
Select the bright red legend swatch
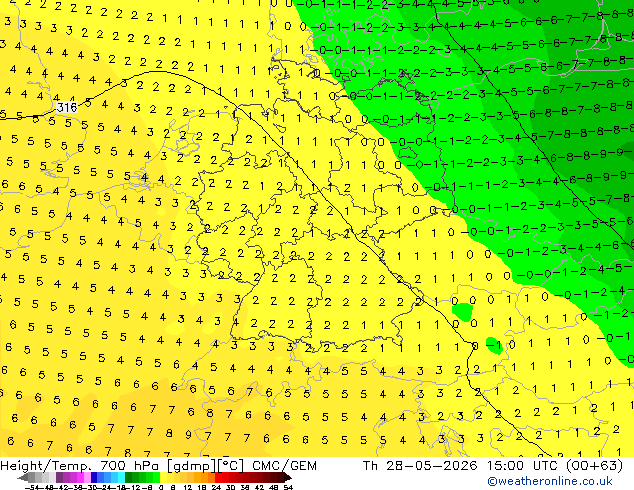(218, 477)
